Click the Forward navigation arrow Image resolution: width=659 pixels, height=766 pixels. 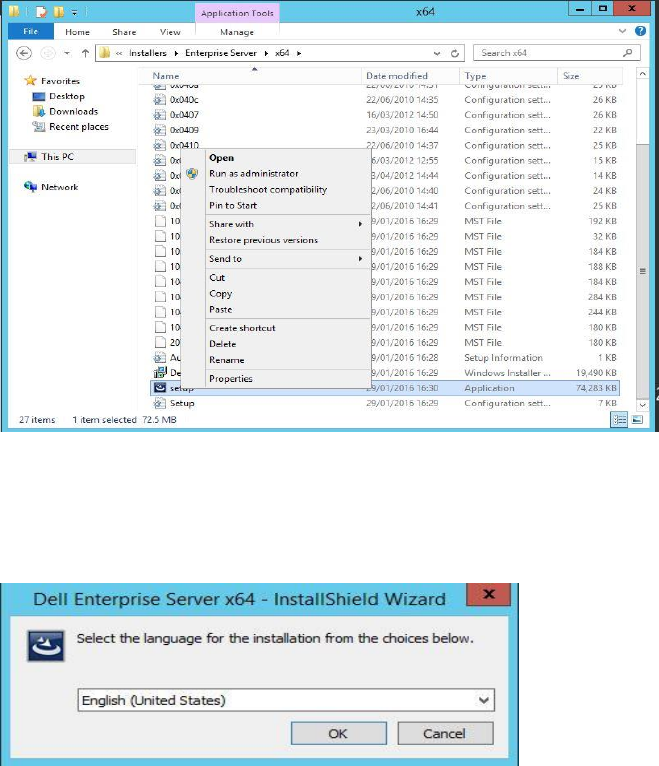[47, 53]
